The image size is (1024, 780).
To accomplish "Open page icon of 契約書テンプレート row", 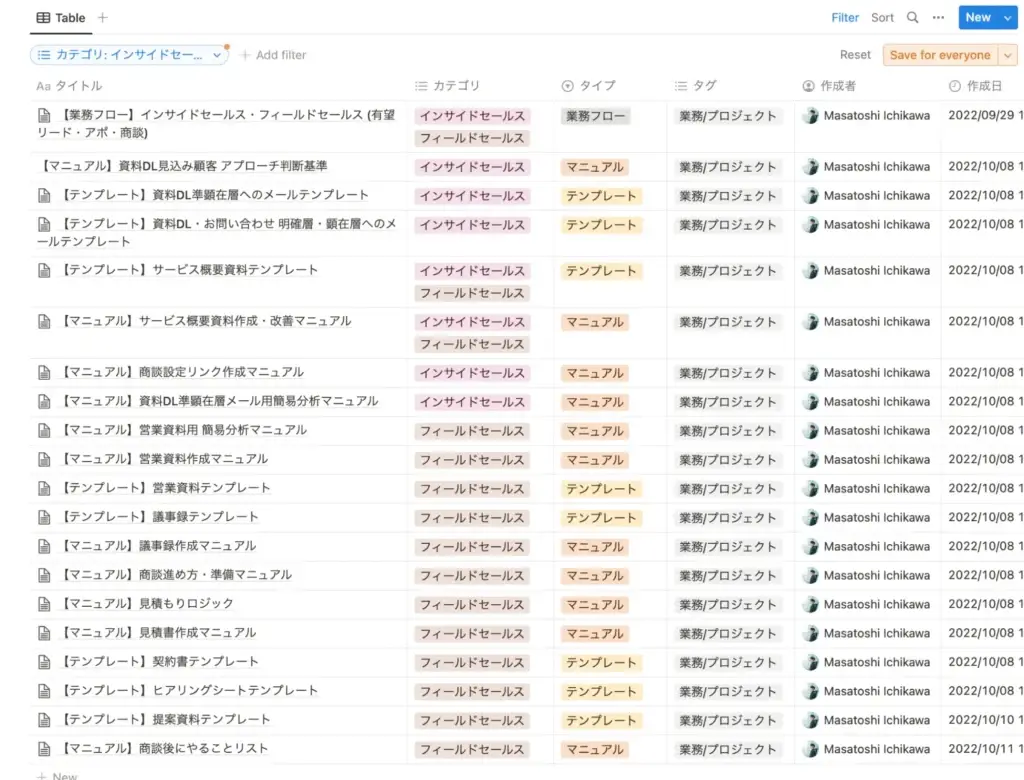I will click(x=44, y=662).
